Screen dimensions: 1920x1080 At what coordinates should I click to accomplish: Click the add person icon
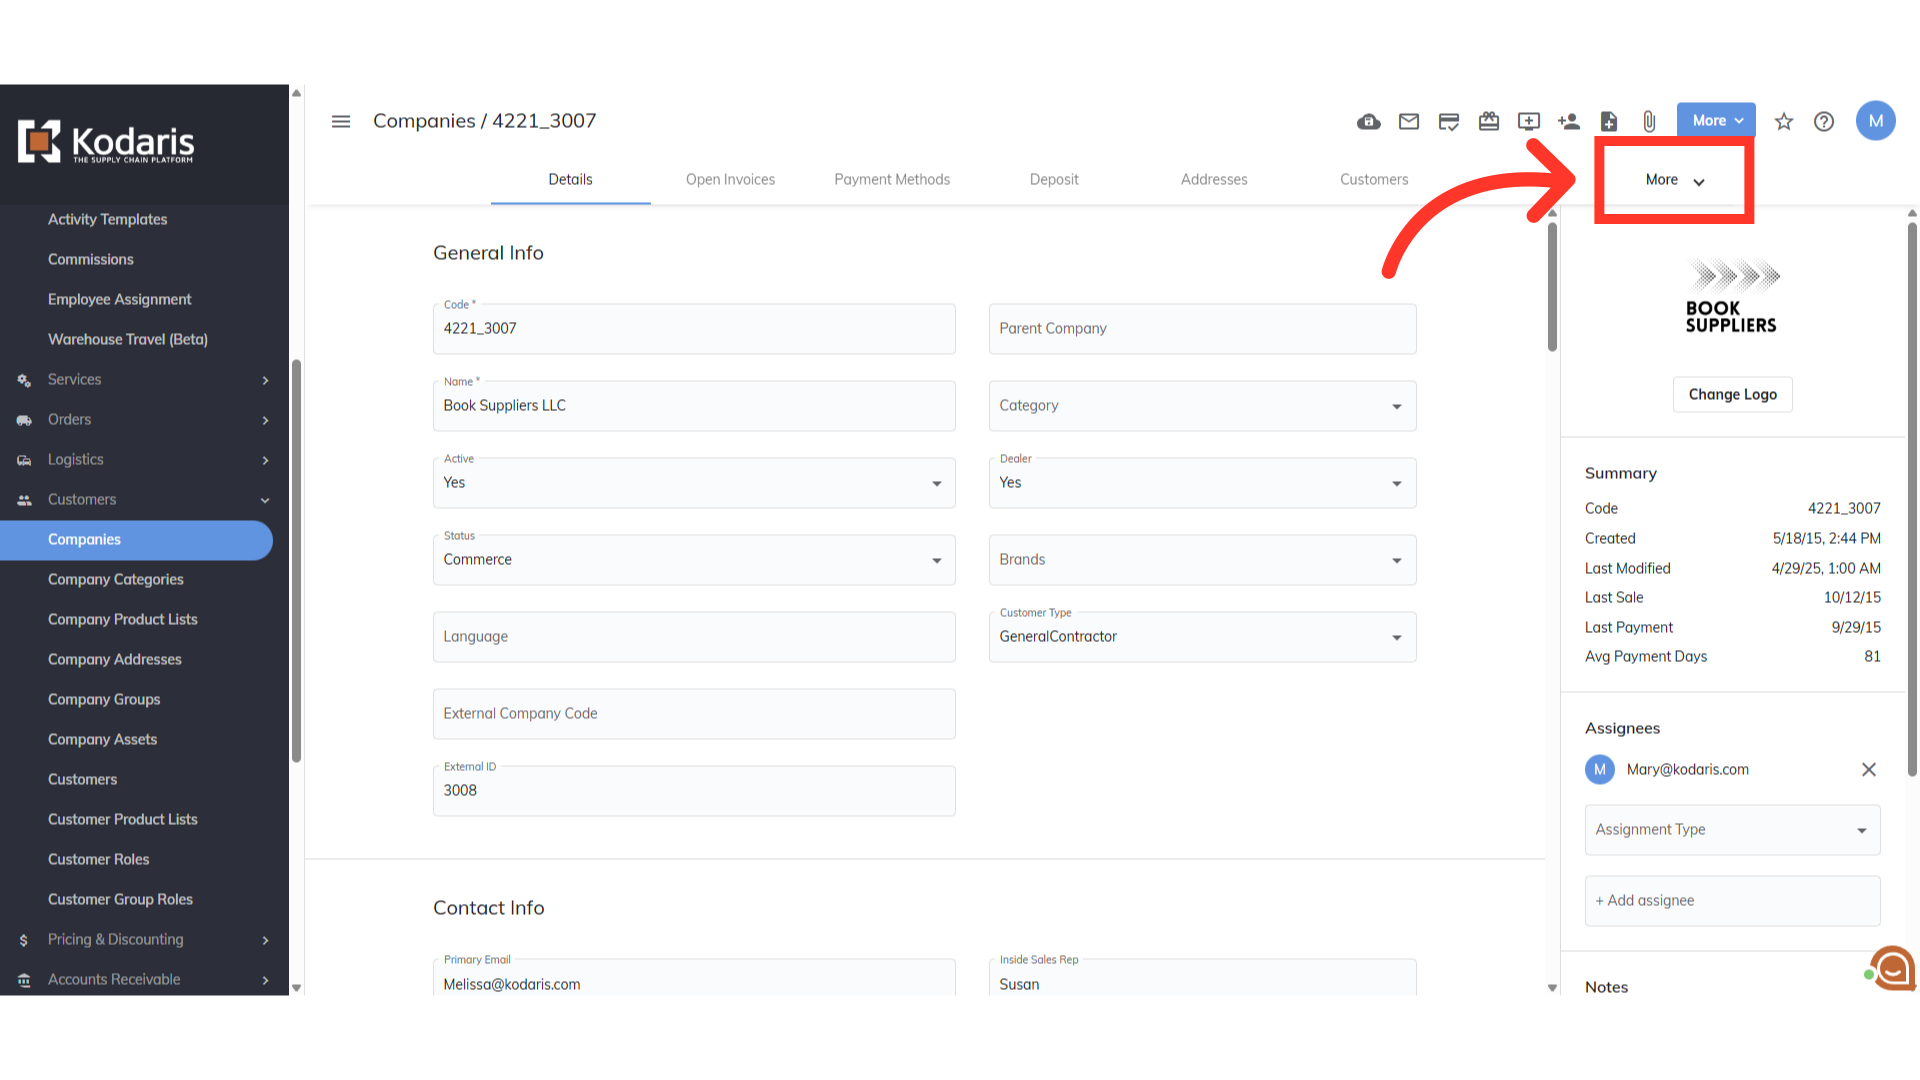(1568, 121)
